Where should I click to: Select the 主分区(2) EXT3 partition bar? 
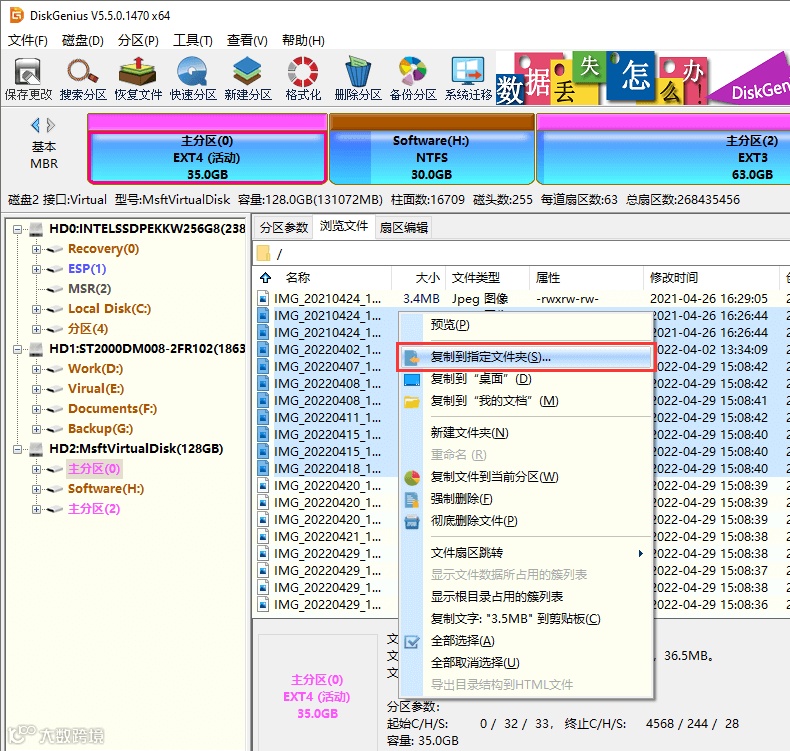pos(663,149)
